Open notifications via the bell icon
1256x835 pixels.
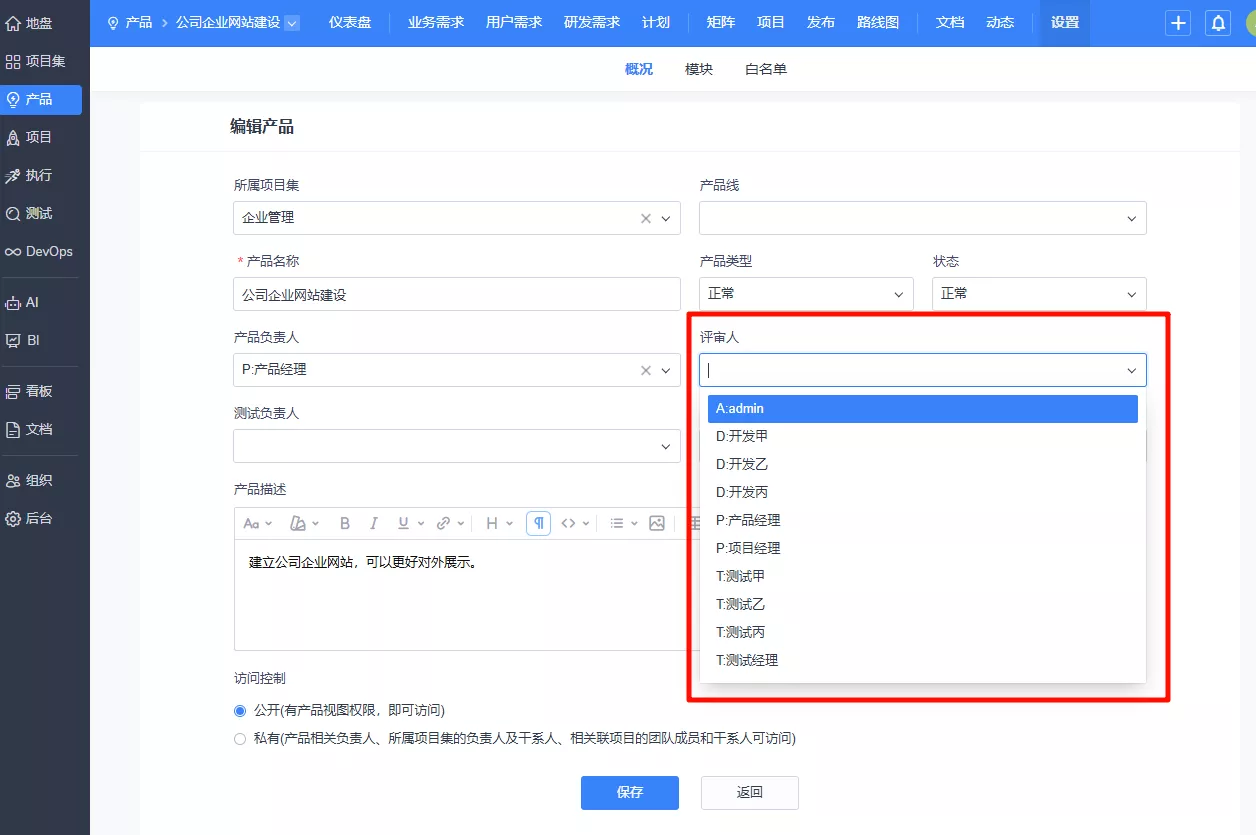1218,23
